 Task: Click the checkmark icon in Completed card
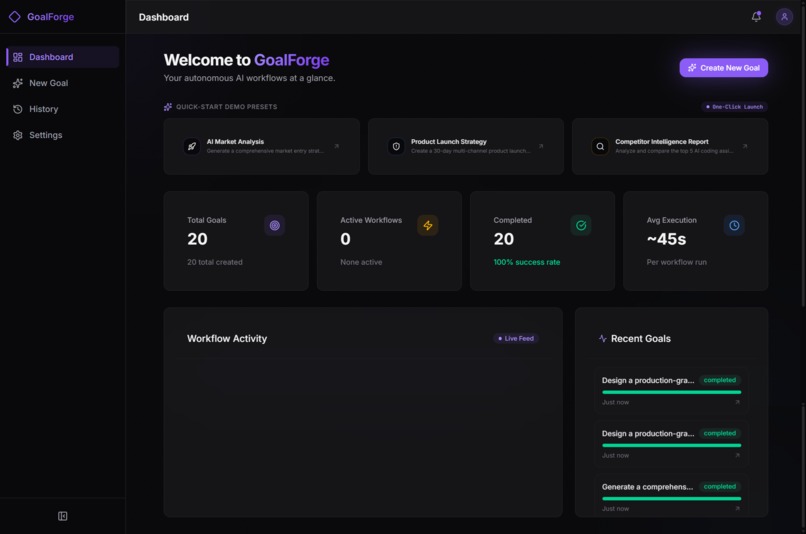click(581, 225)
